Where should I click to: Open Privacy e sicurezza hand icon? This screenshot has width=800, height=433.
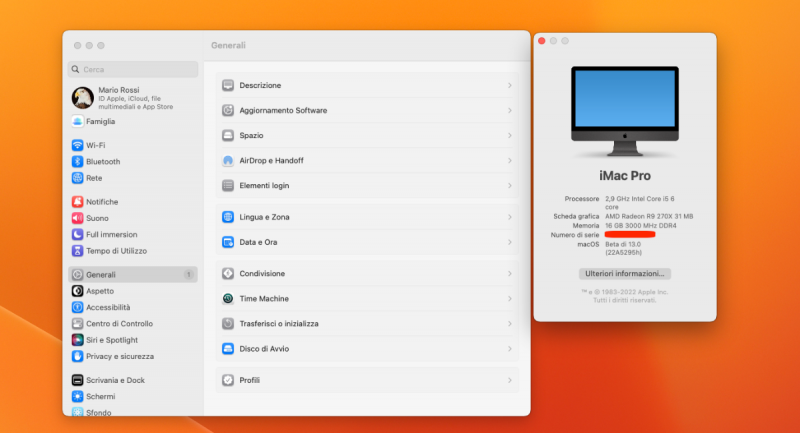click(x=77, y=356)
